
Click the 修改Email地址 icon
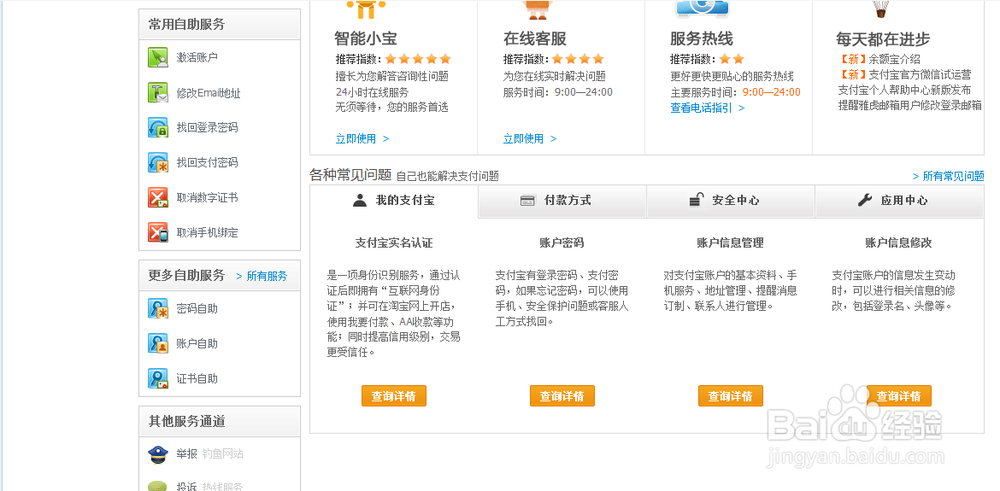tap(158, 92)
